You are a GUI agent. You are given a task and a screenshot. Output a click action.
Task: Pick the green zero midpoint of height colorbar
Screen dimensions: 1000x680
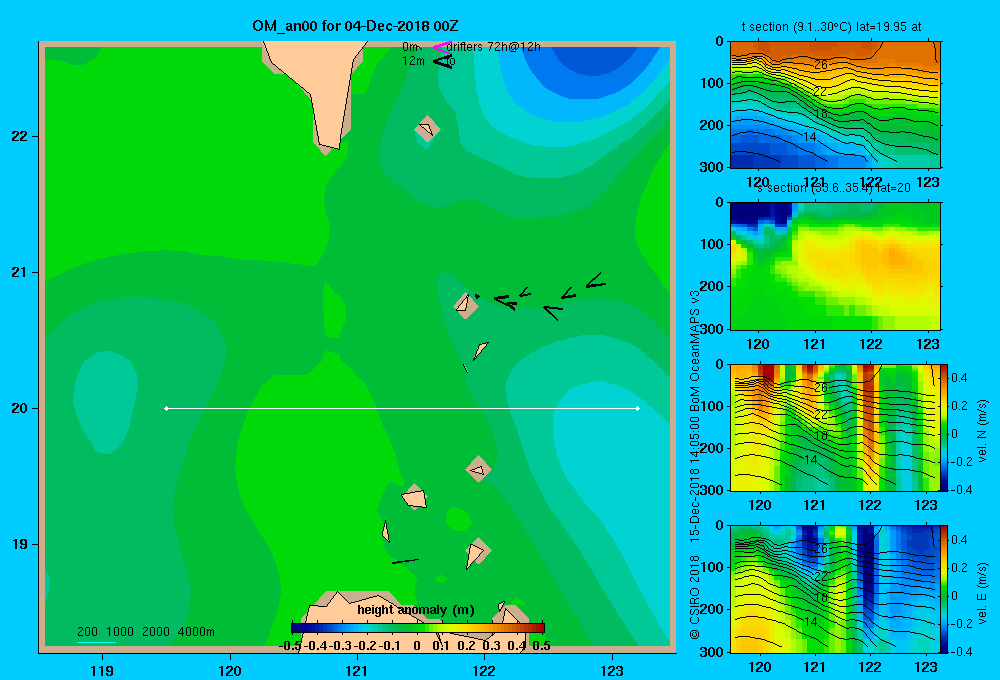(x=418, y=628)
